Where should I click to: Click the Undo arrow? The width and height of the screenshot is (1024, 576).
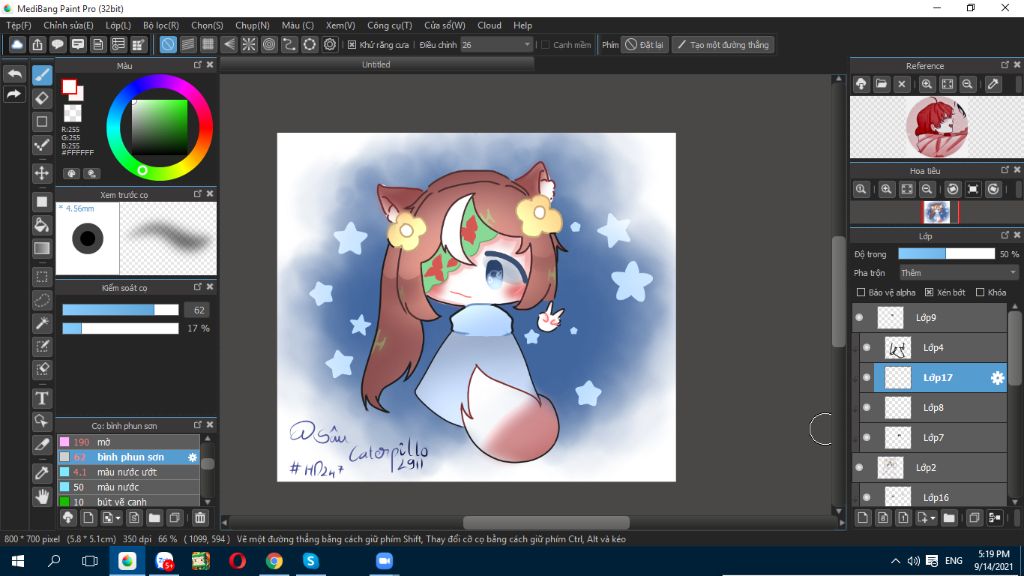[x=14, y=74]
